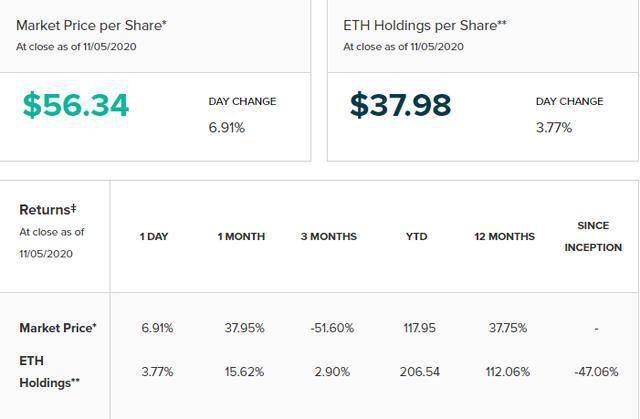Select the 1 MONTH column header
The height and width of the screenshot is (419, 640).
point(241,237)
